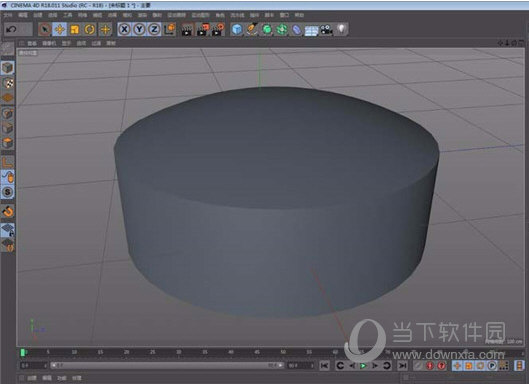Click Render View clapperboard icon

187,29
